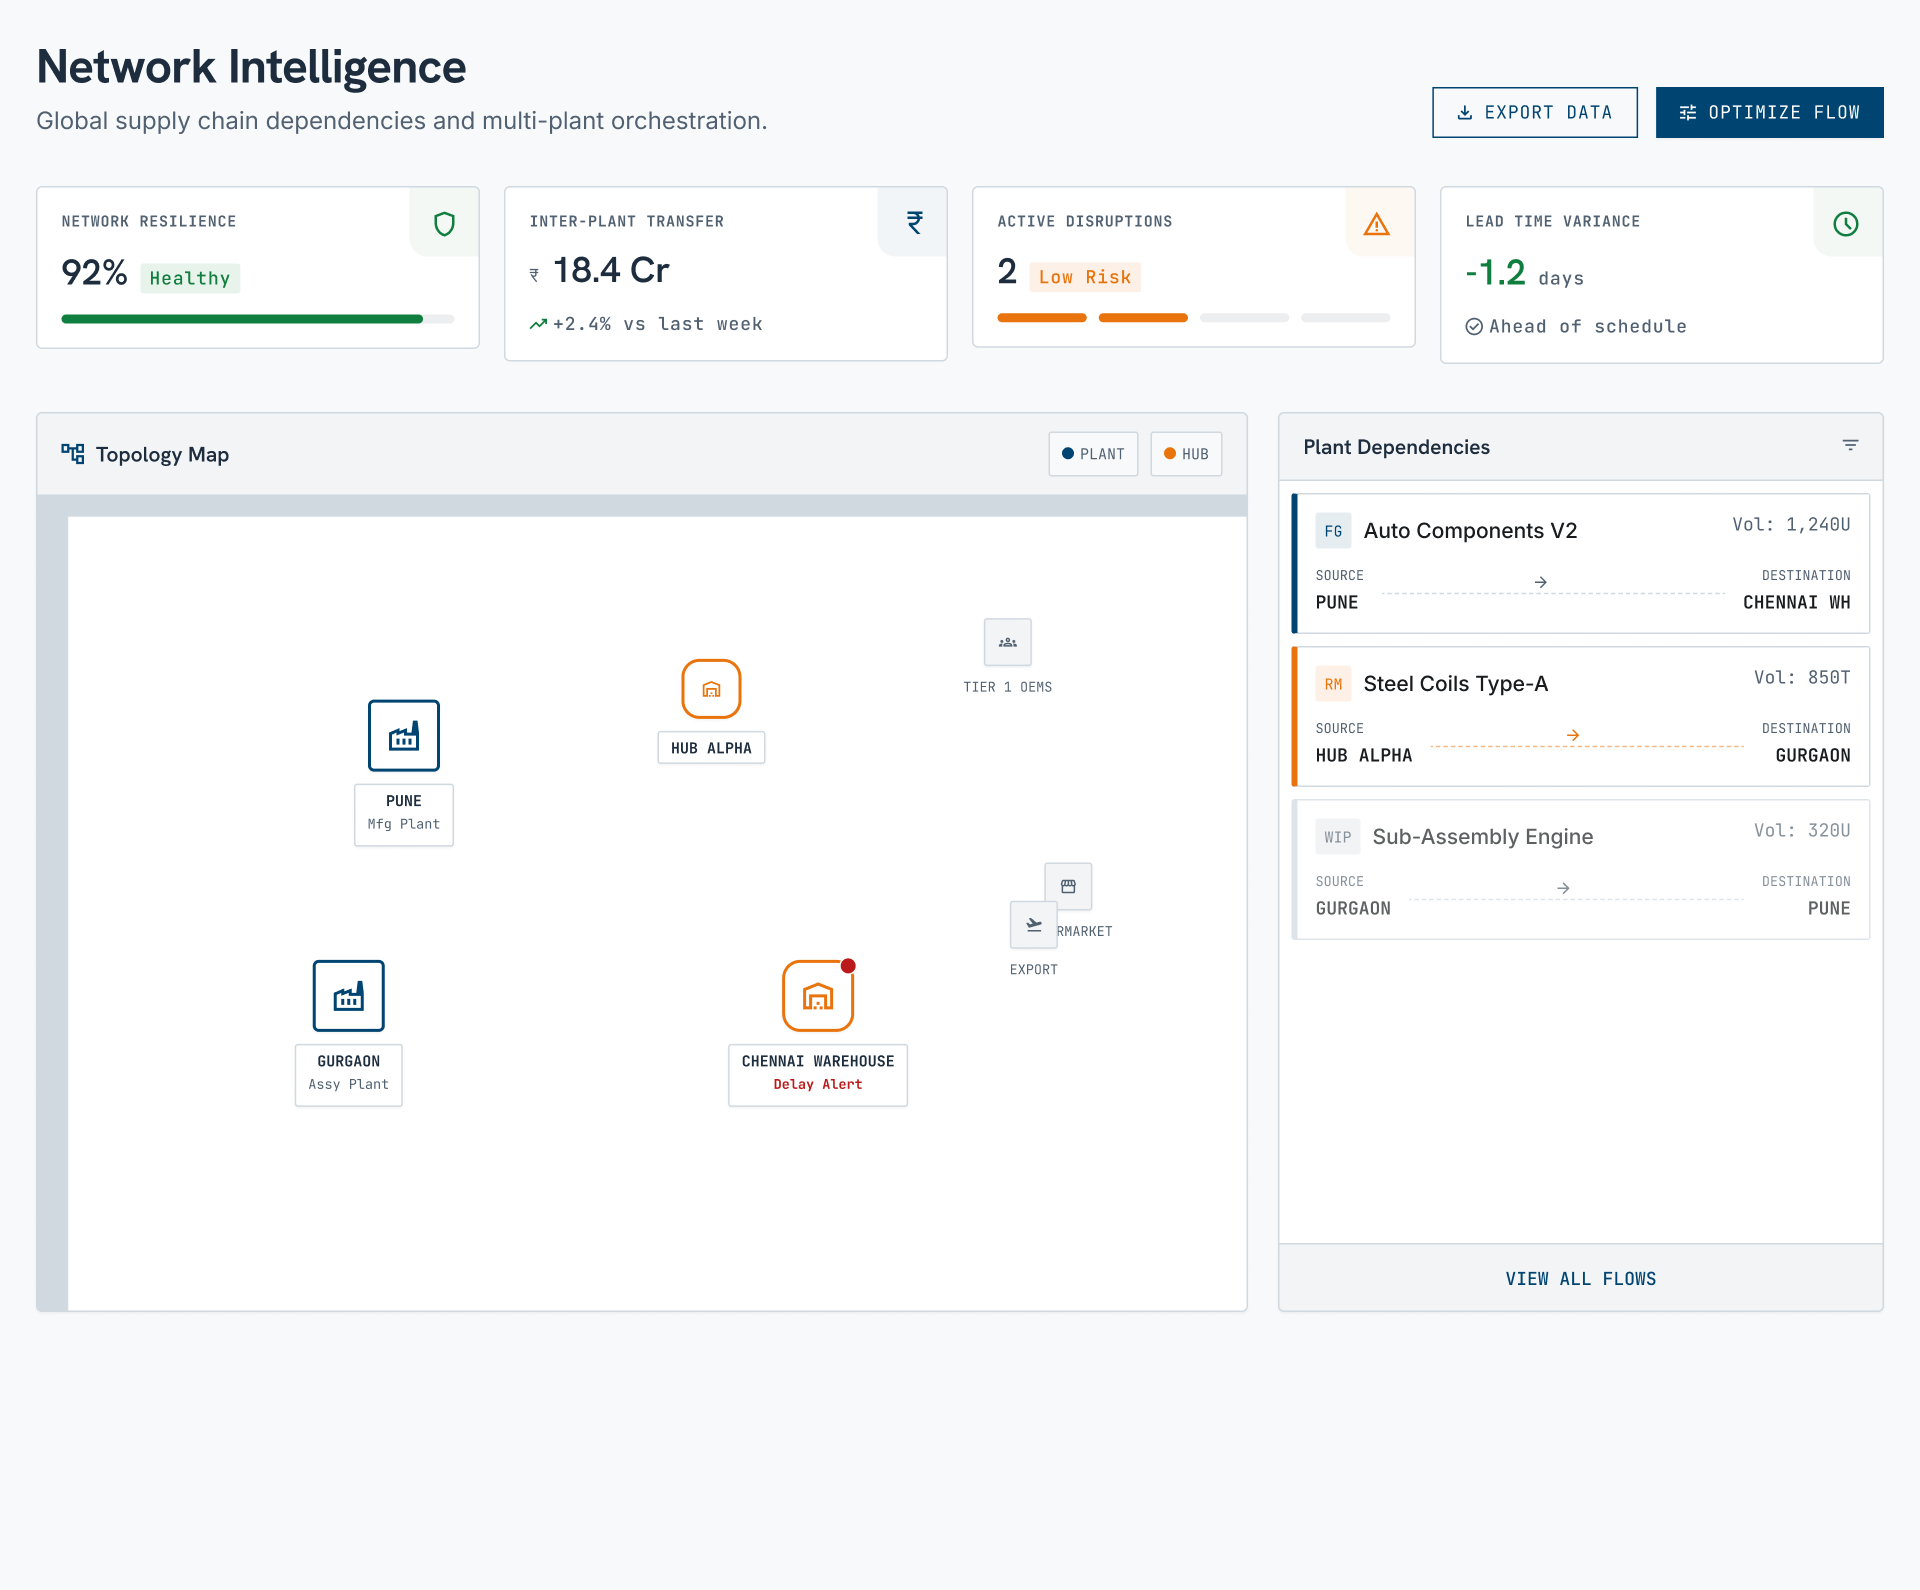The image size is (1920, 1590).
Task: Open the Plant Dependencies filter icon
Action: 1851,445
